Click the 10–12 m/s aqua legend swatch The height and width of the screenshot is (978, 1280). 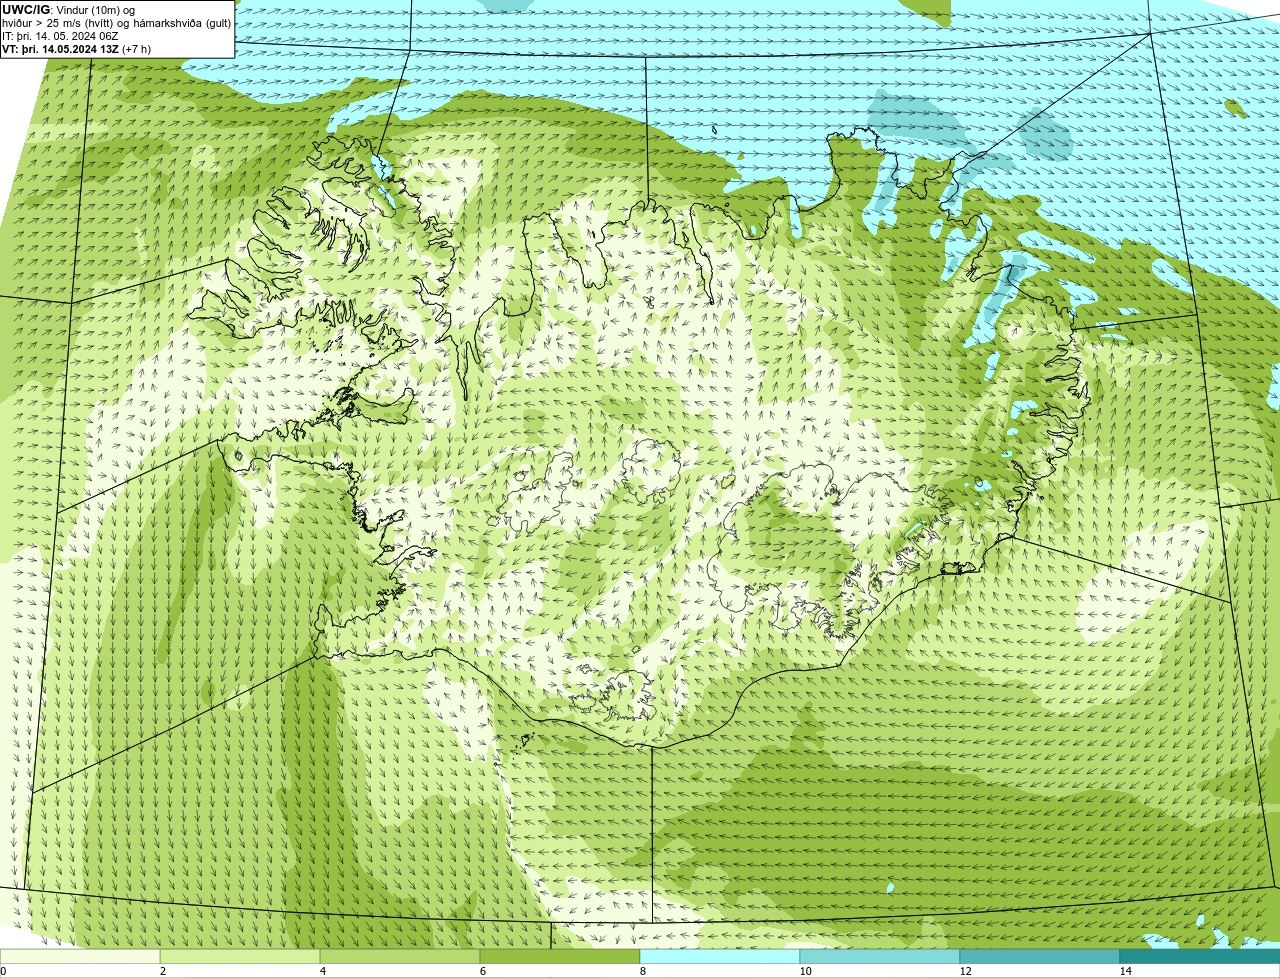click(880, 956)
